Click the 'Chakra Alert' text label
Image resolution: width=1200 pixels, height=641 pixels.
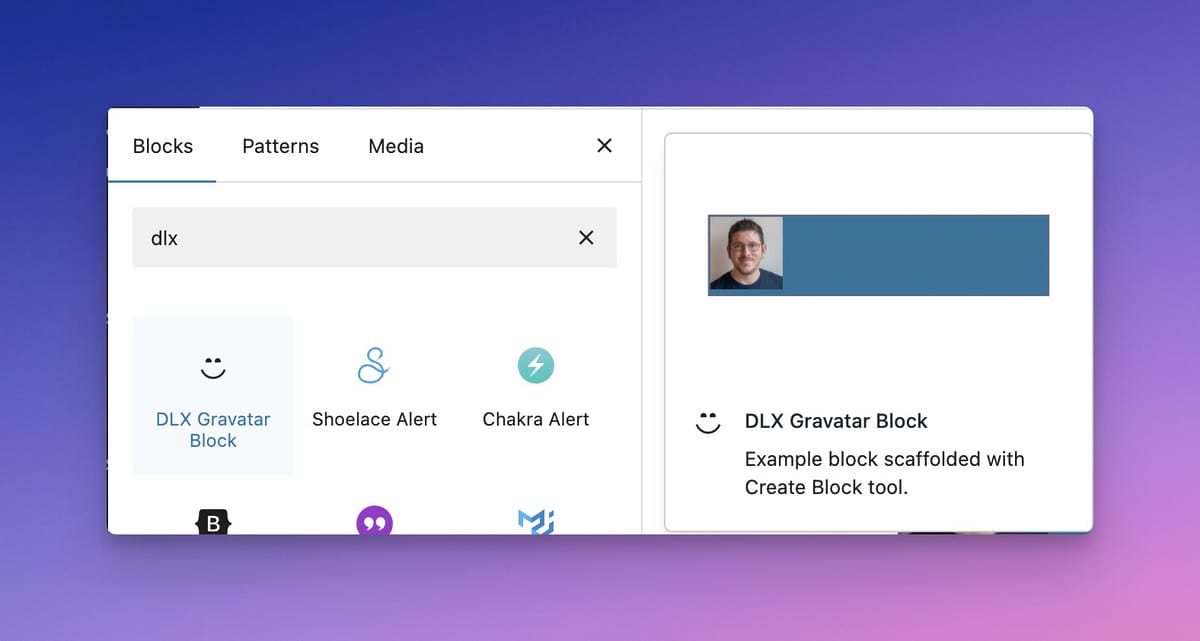coord(535,419)
